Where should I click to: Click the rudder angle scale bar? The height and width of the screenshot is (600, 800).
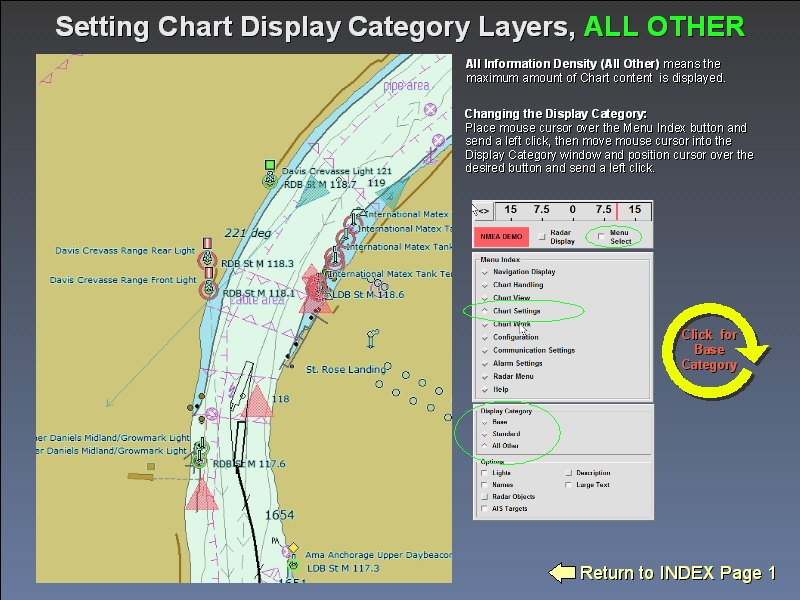pos(573,210)
